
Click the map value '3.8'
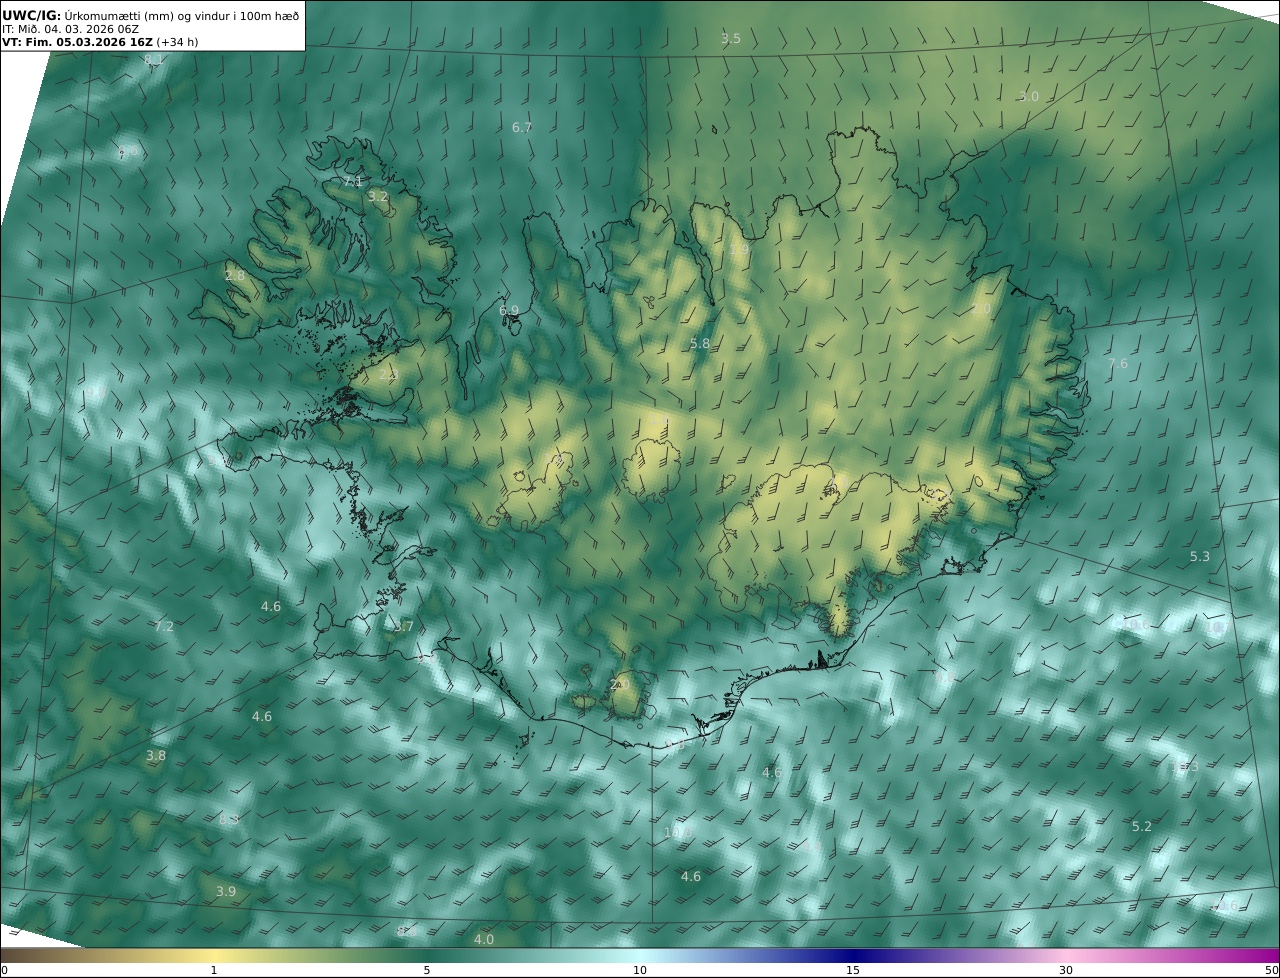coord(156,756)
